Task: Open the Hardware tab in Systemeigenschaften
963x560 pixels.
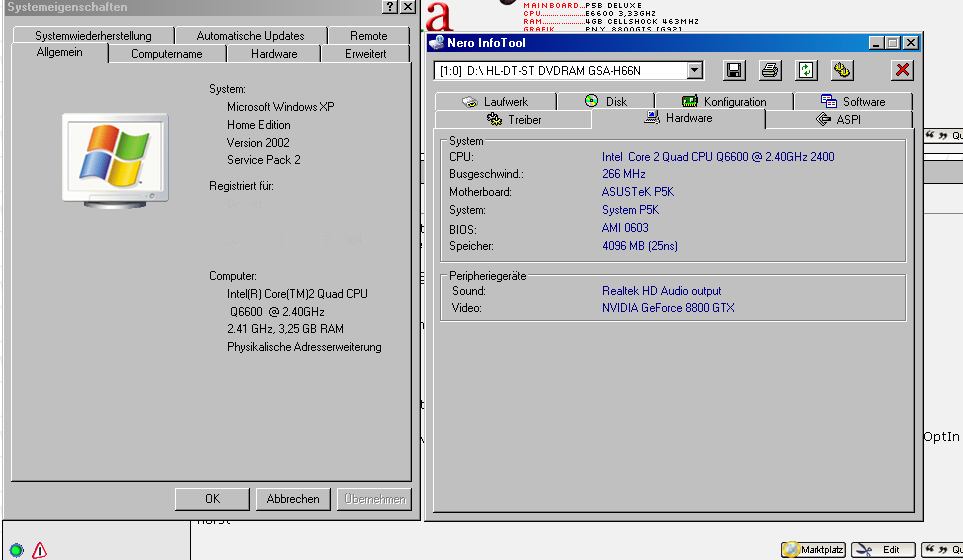Action: click(x=274, y=54)
